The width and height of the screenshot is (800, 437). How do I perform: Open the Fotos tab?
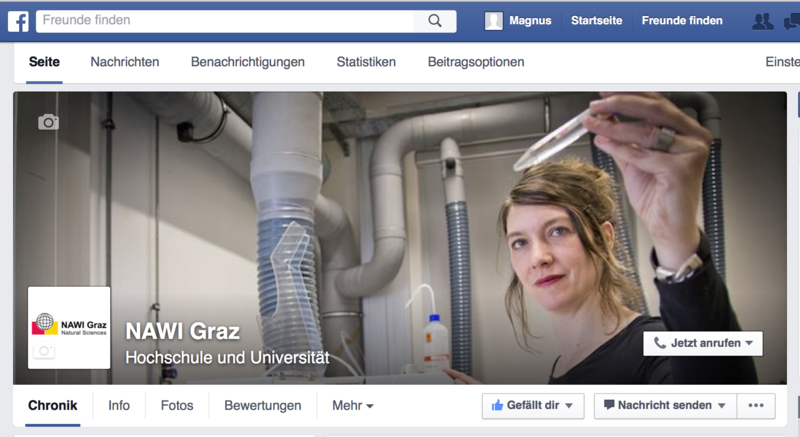(177, 406)
